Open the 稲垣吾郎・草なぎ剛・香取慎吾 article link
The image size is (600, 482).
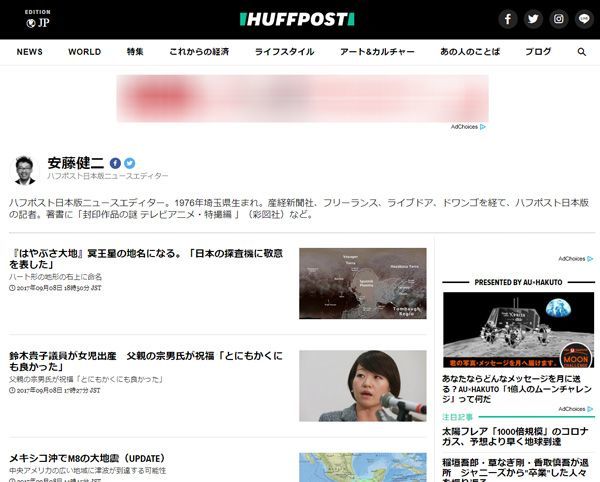click(515, 470)
